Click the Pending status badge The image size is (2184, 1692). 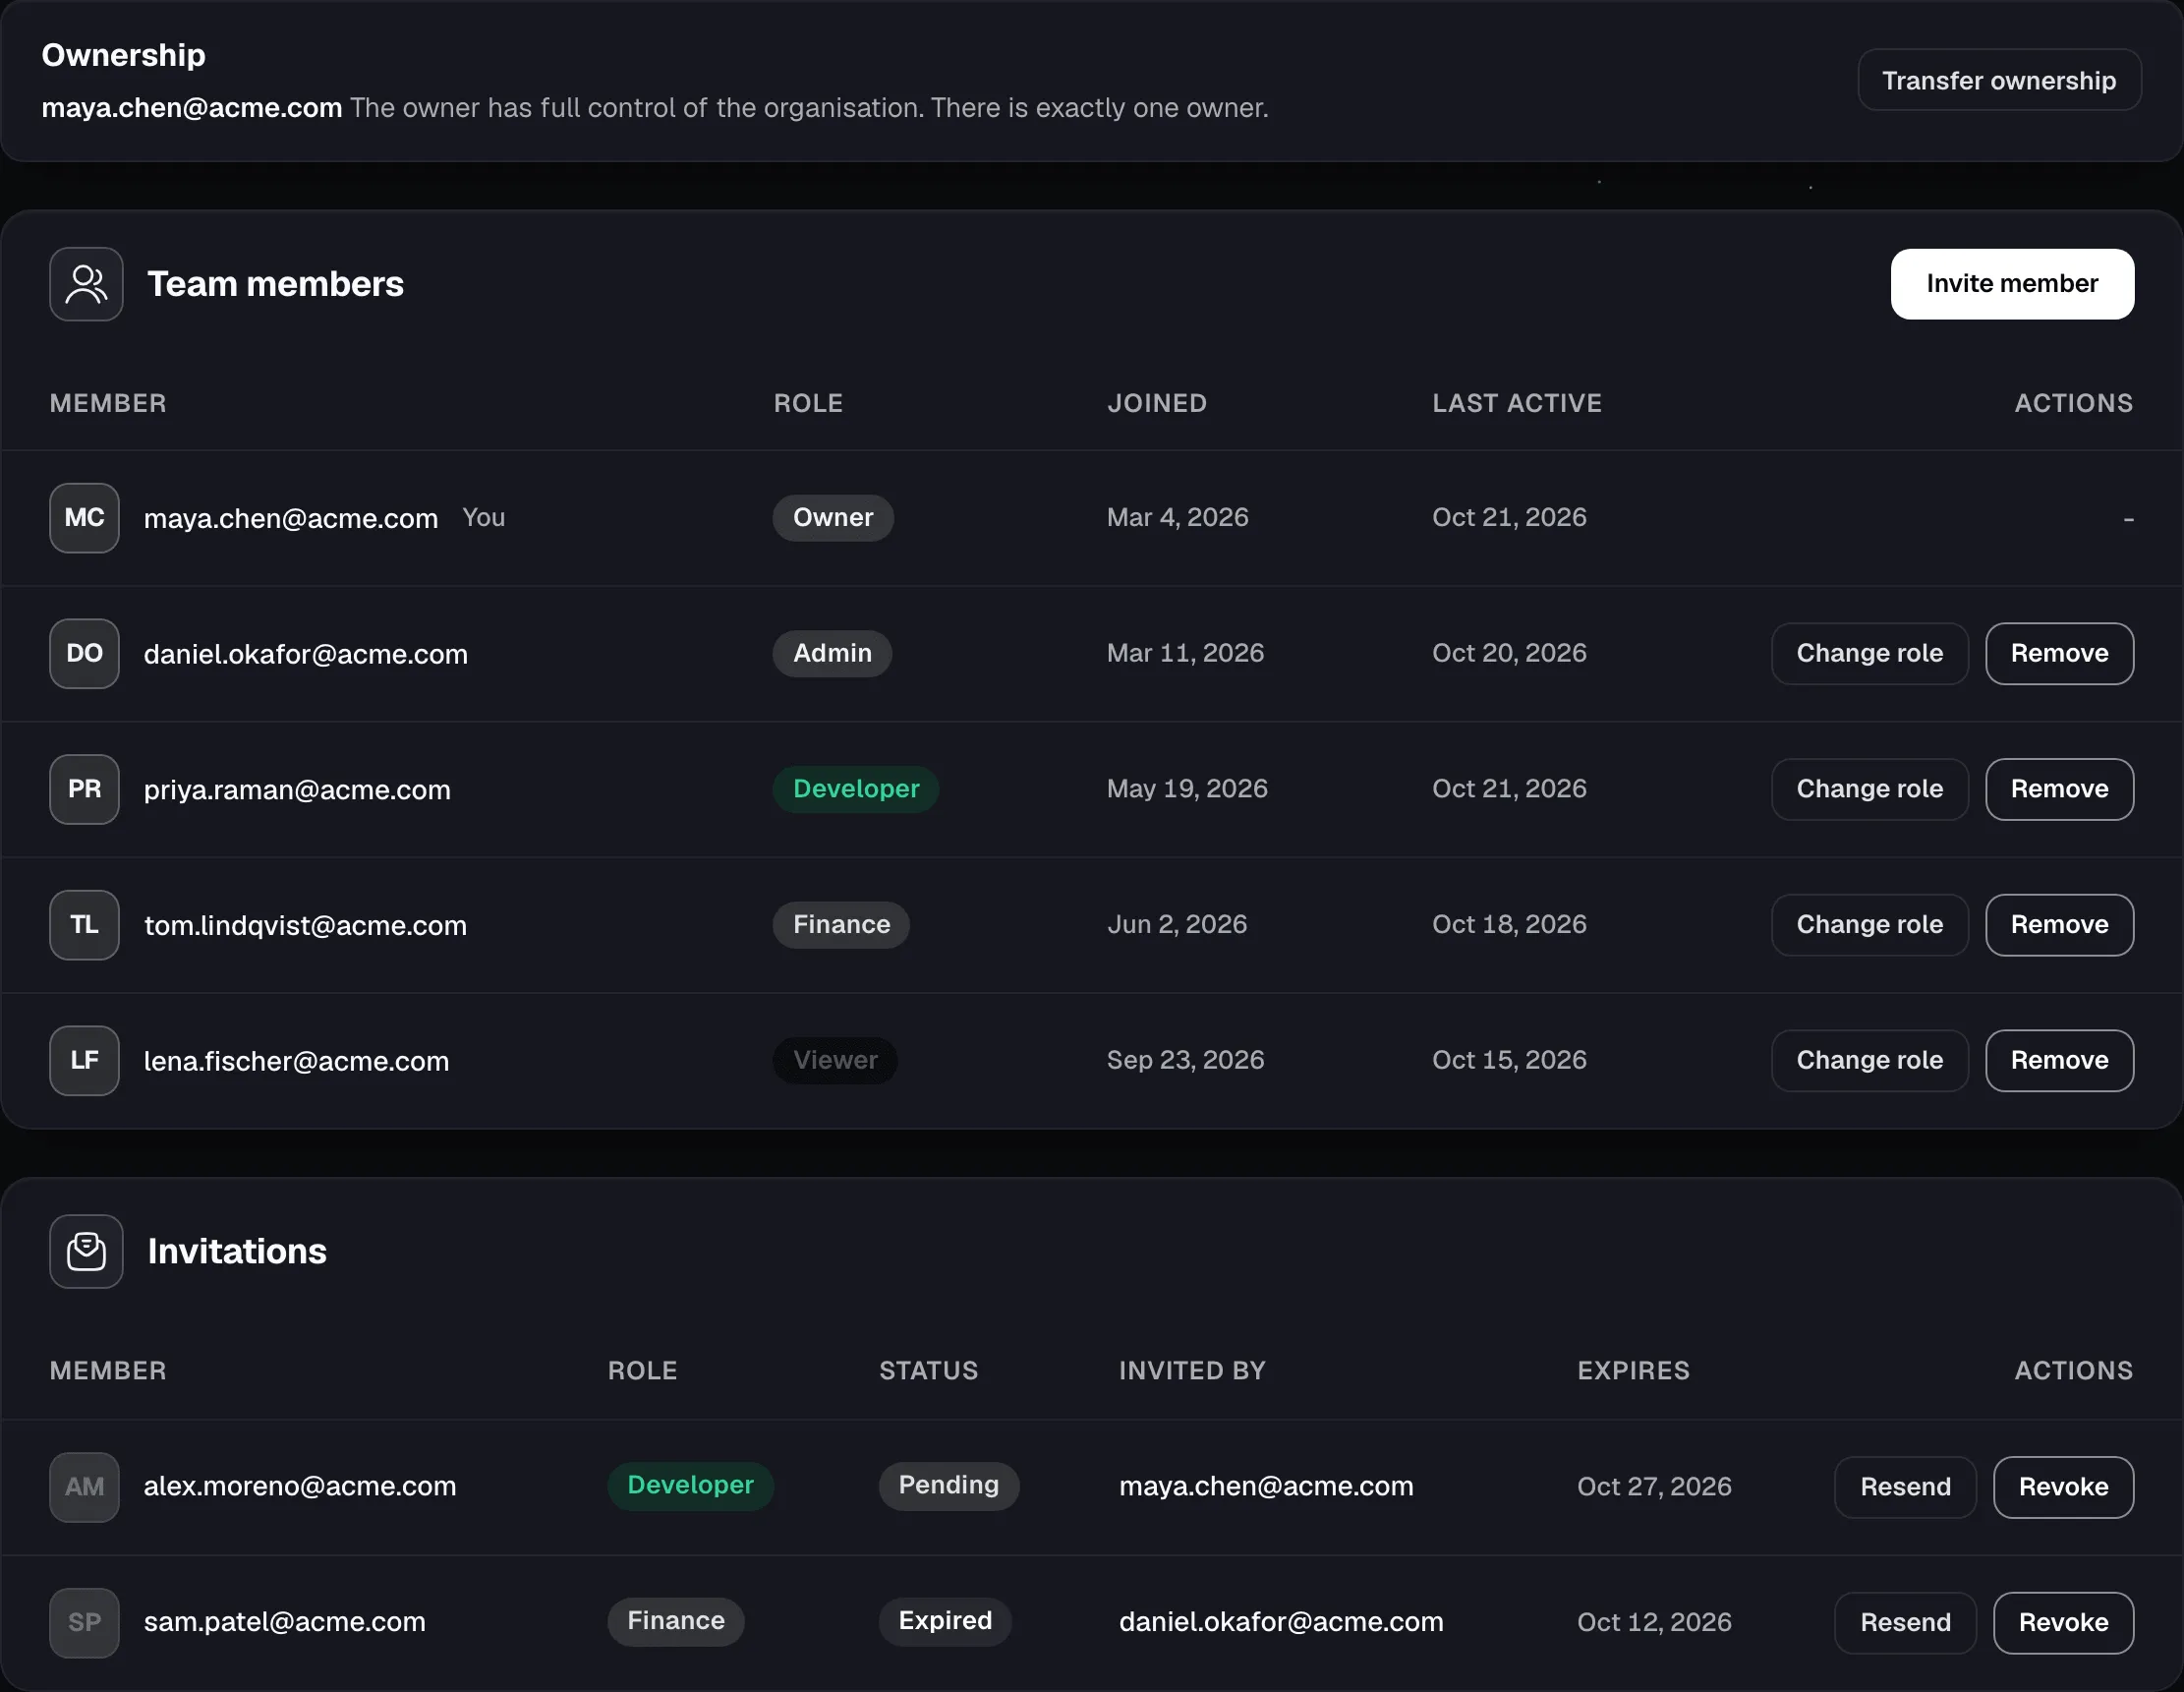949,1486
